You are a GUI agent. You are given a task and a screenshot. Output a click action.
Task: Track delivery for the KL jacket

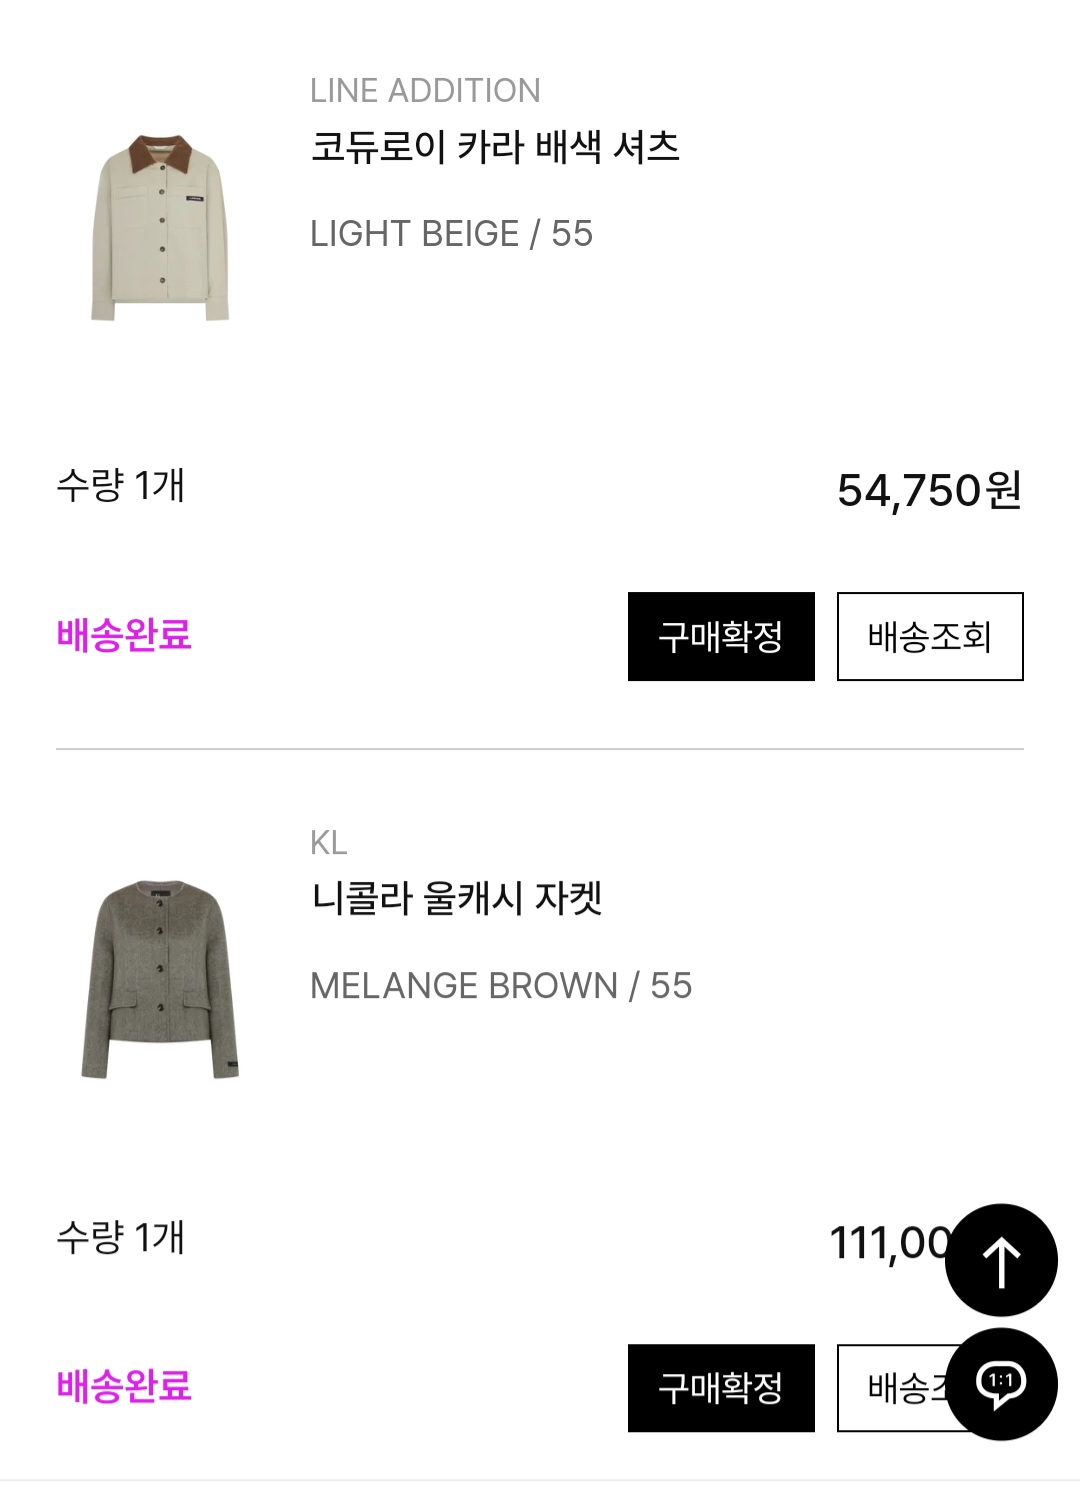[893, 1388]
